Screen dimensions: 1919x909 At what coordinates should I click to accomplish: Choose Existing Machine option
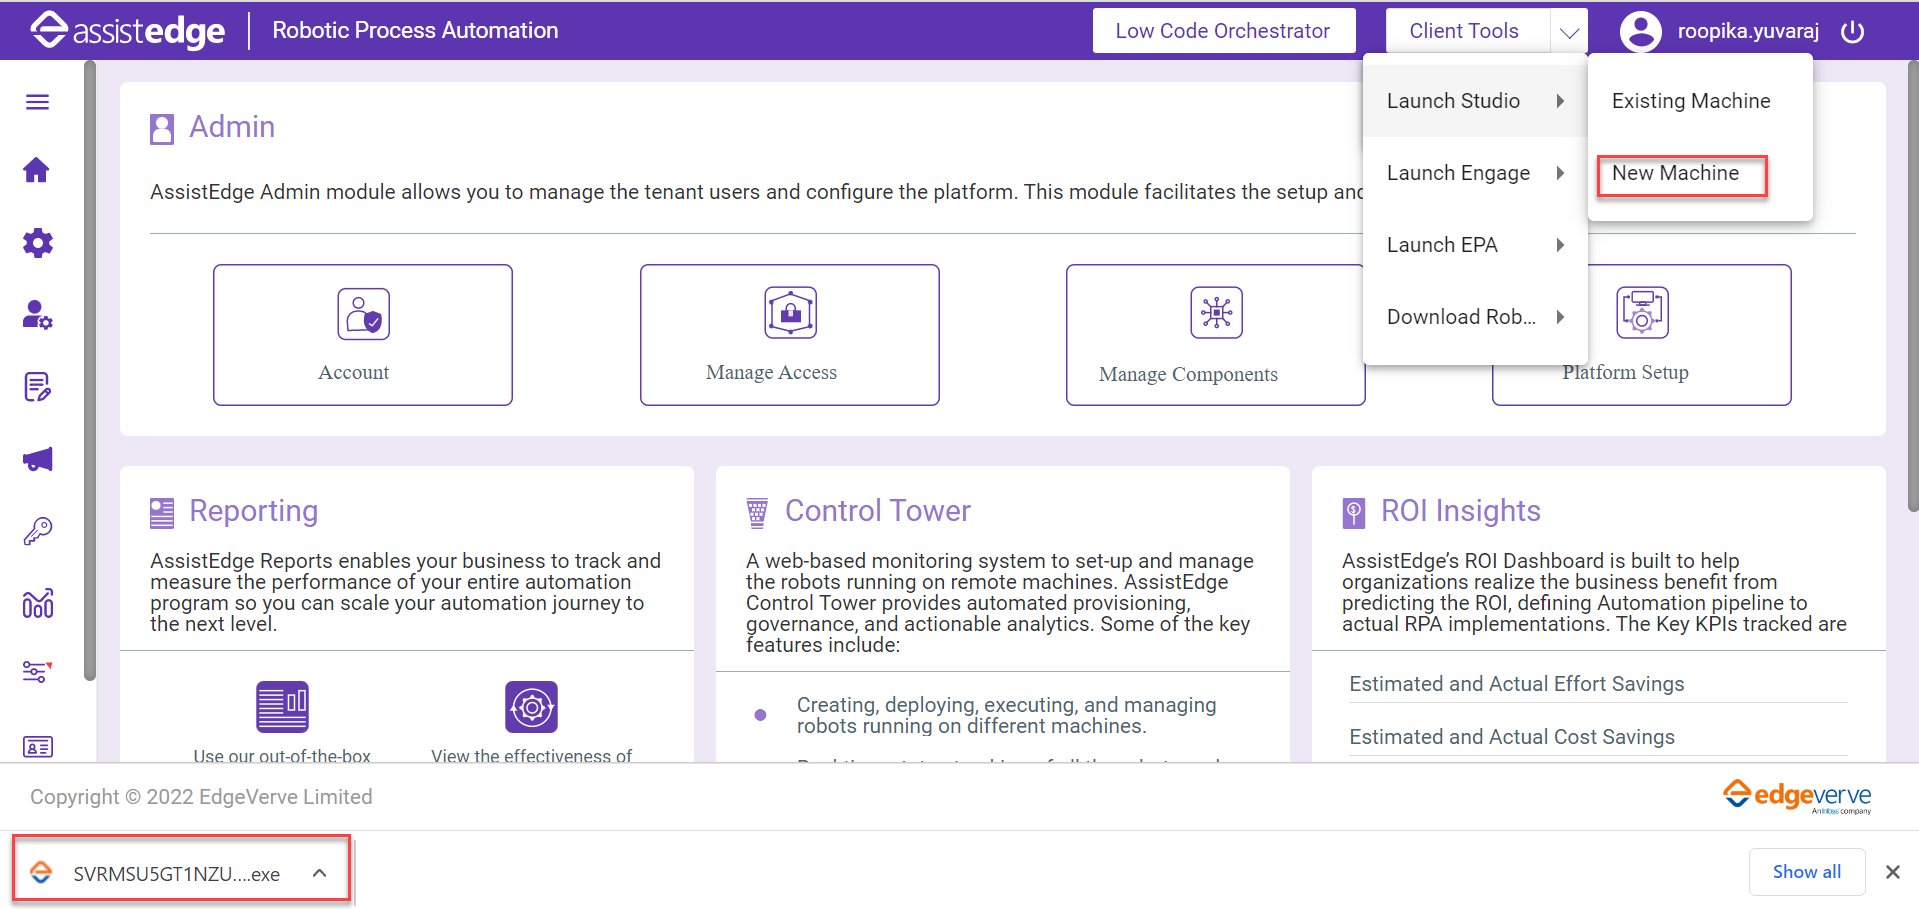coord(1700,101)
